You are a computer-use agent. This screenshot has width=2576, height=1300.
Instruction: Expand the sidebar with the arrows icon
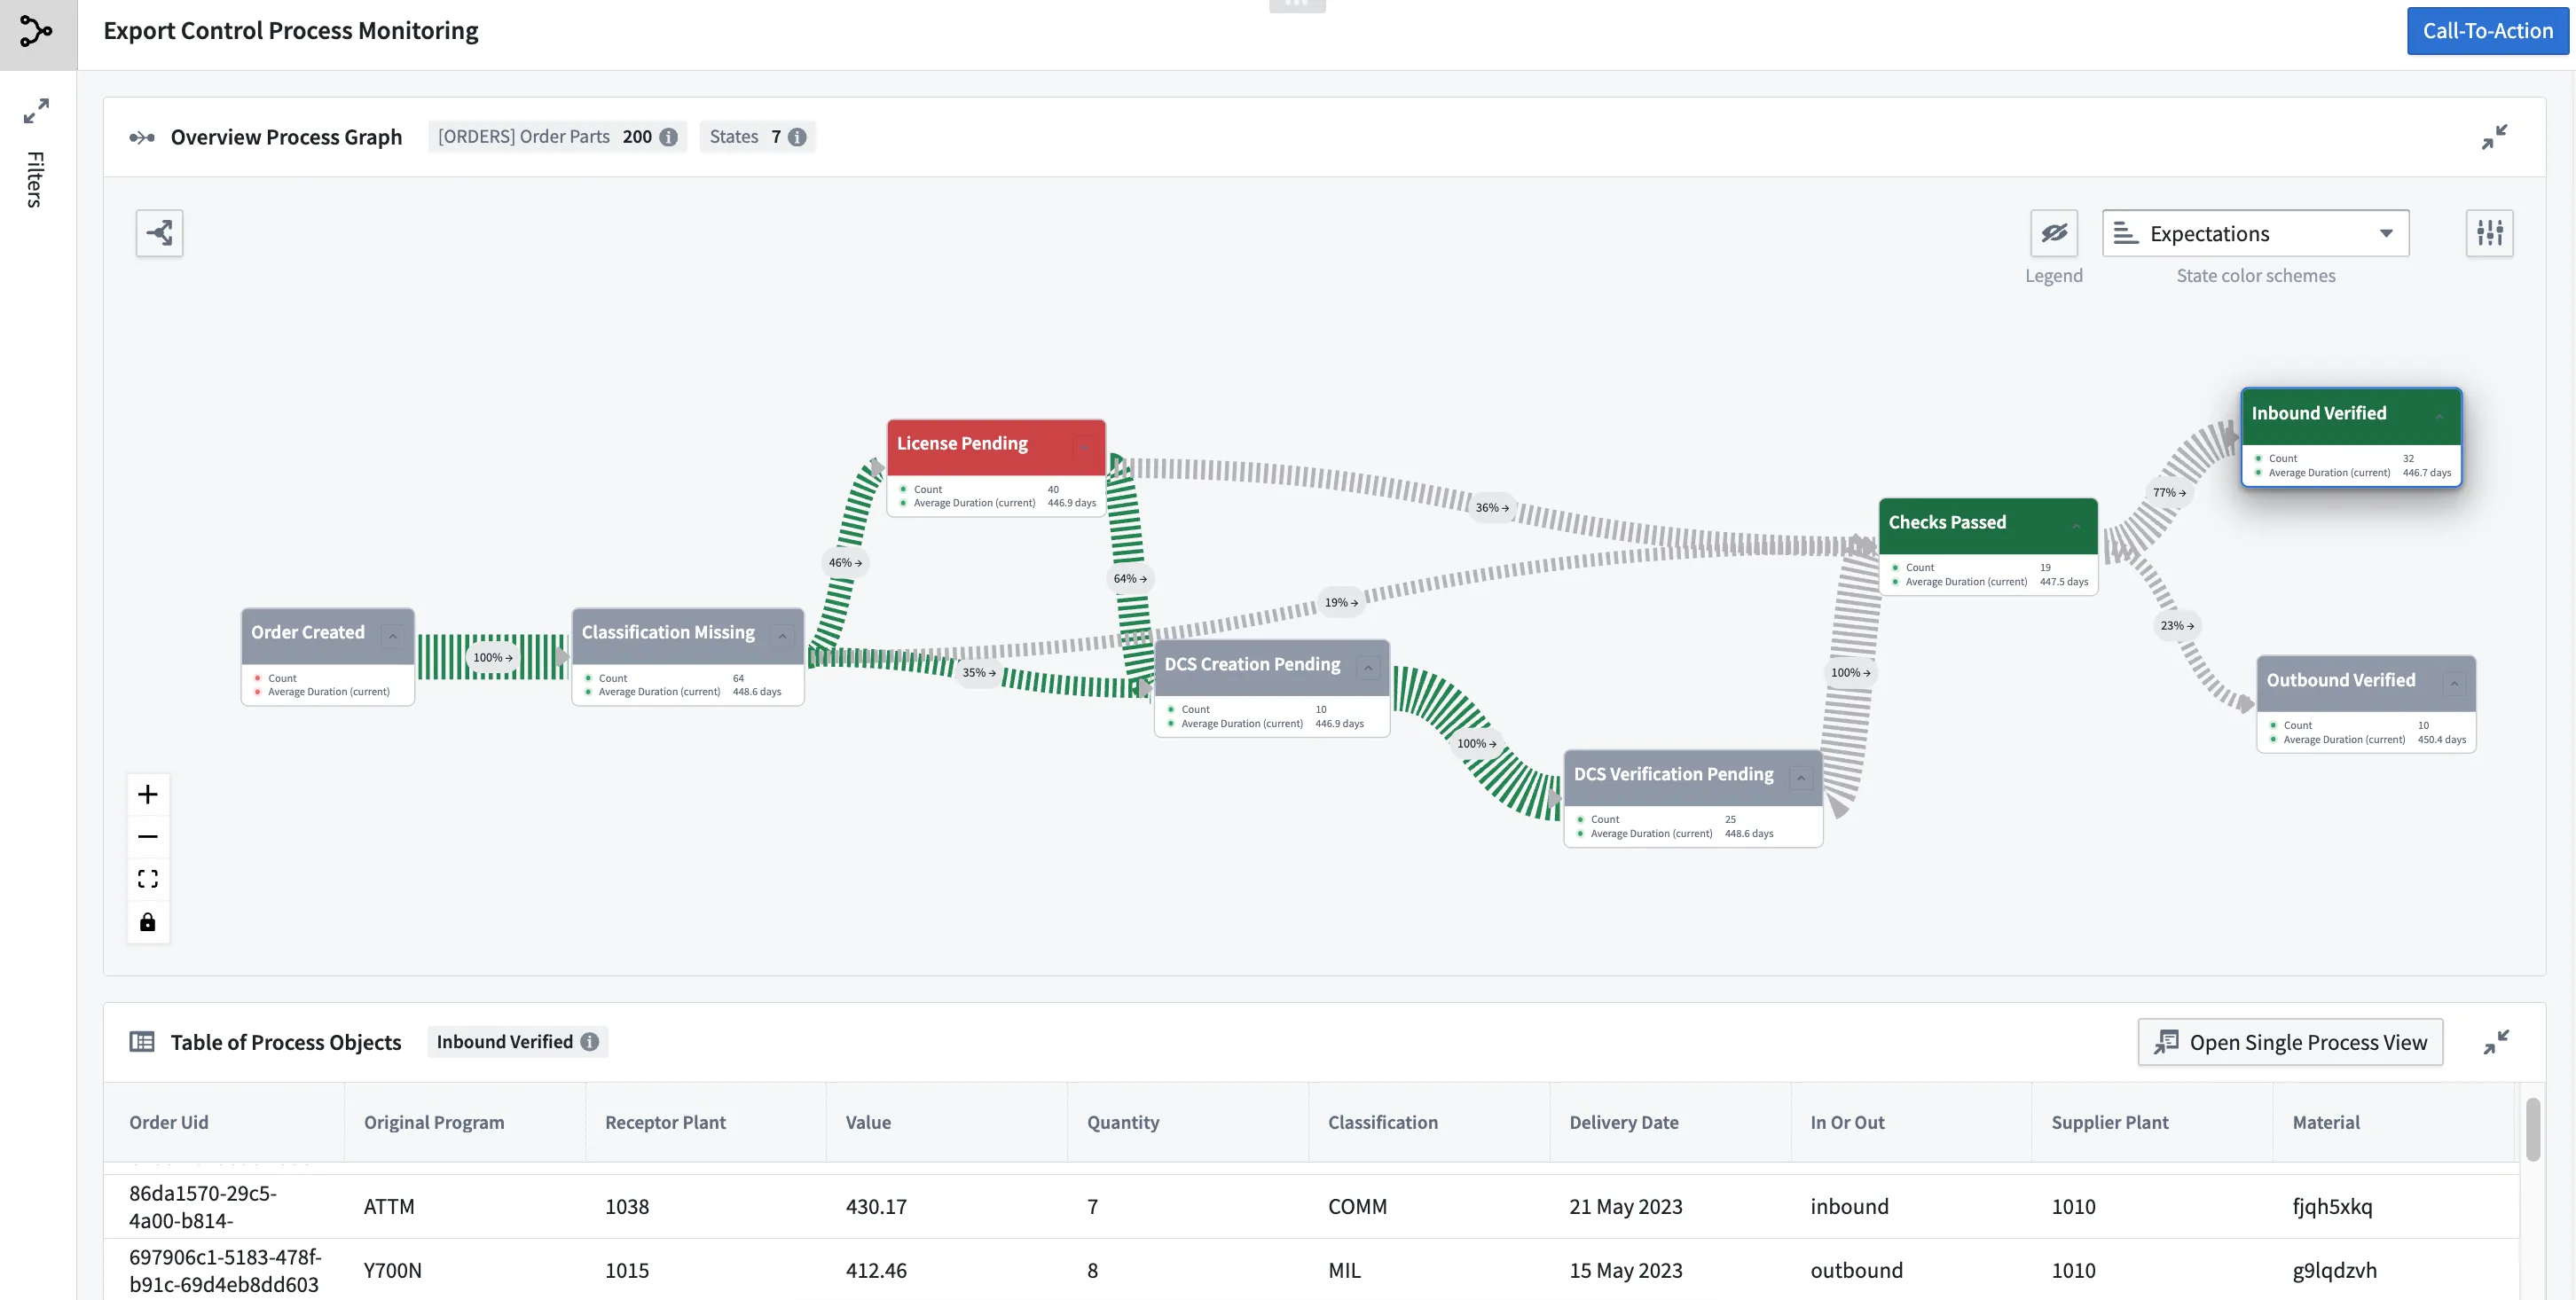(x=37, y=111)
